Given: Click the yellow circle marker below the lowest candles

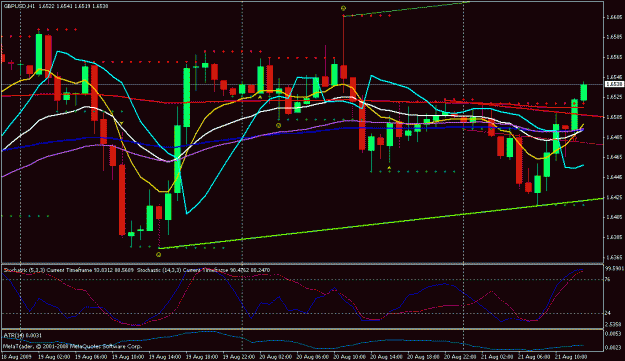Looking at the screenshot, I should click(159, 254).
